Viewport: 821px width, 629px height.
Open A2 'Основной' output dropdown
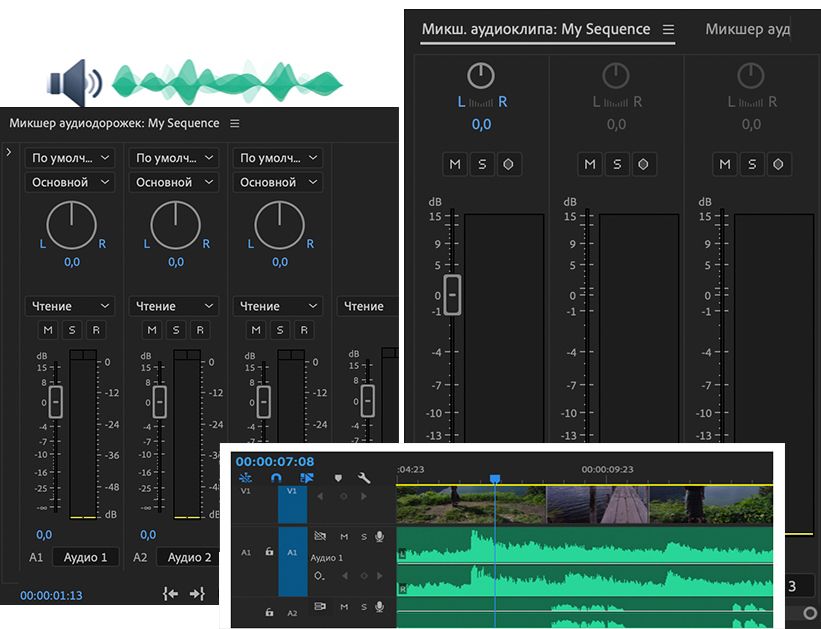tap(174, 182)
